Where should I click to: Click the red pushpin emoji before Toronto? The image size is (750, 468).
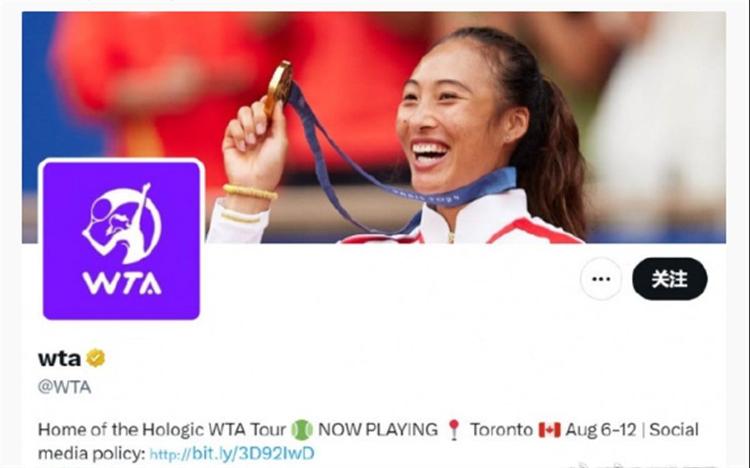pos(453,430)
